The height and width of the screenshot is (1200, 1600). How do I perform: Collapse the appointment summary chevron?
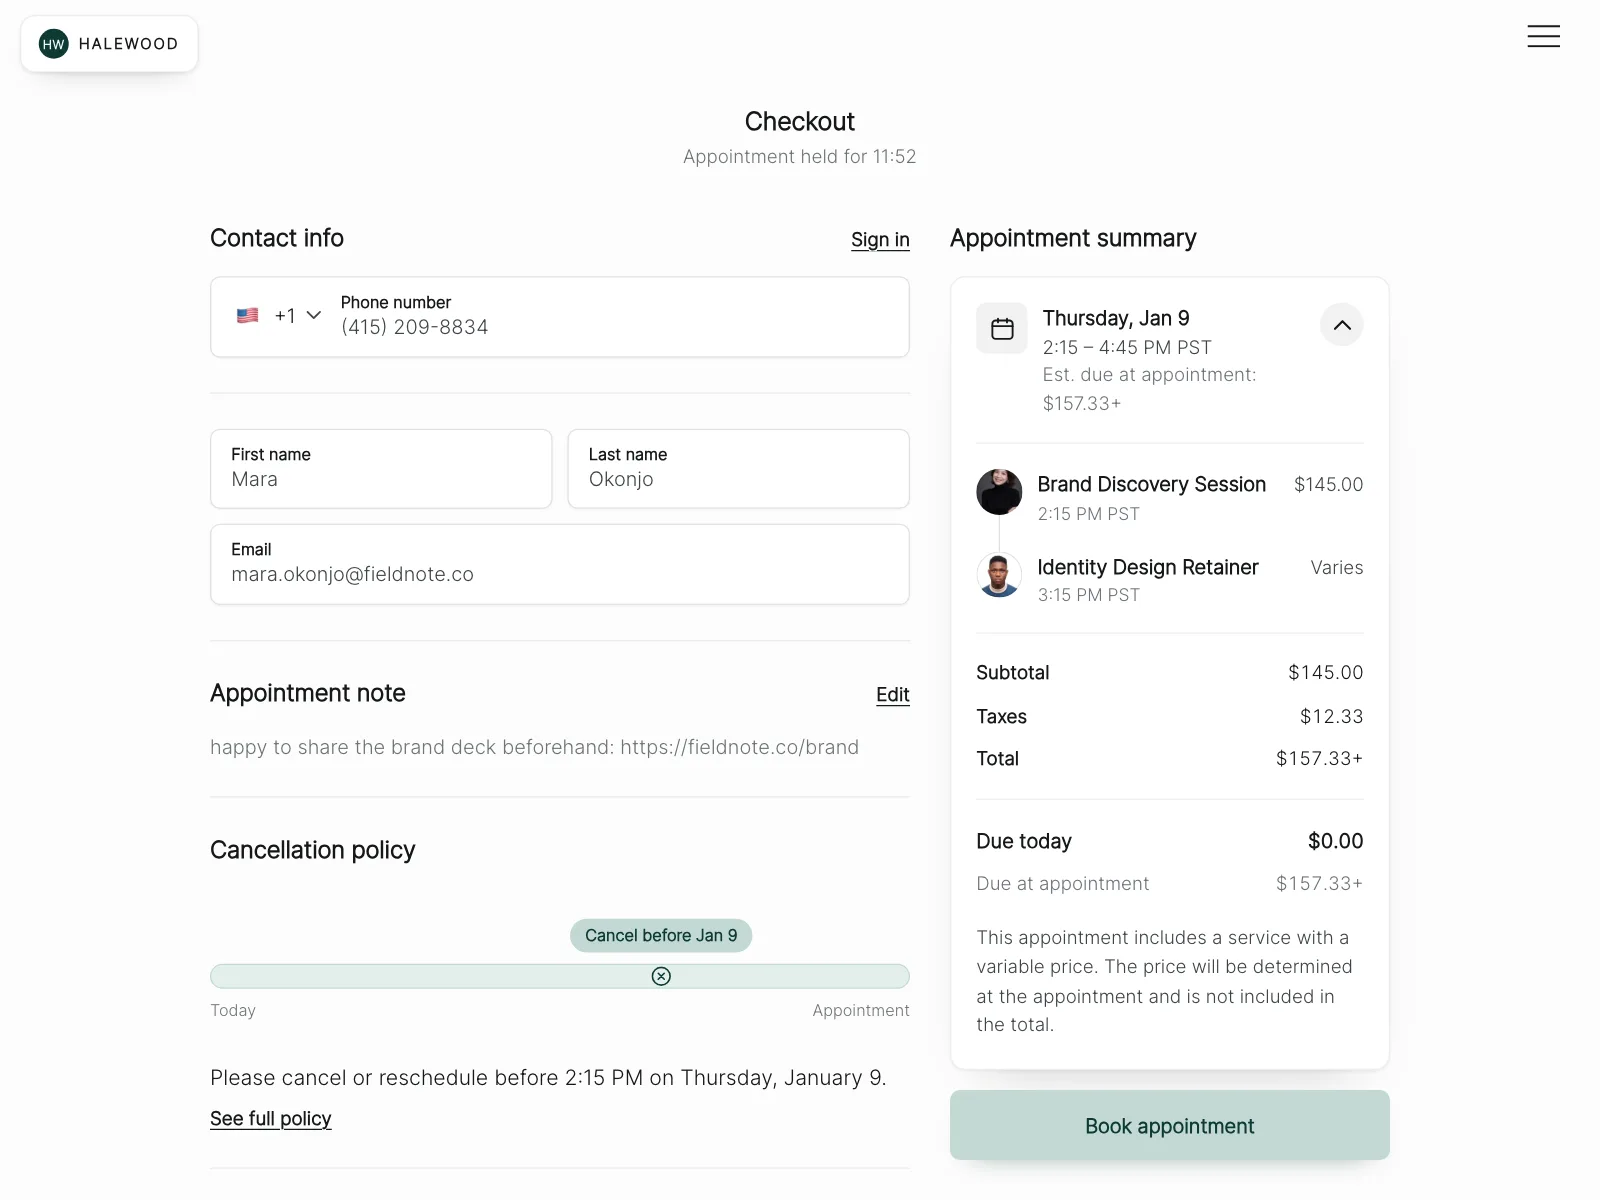coord(1342,325)
